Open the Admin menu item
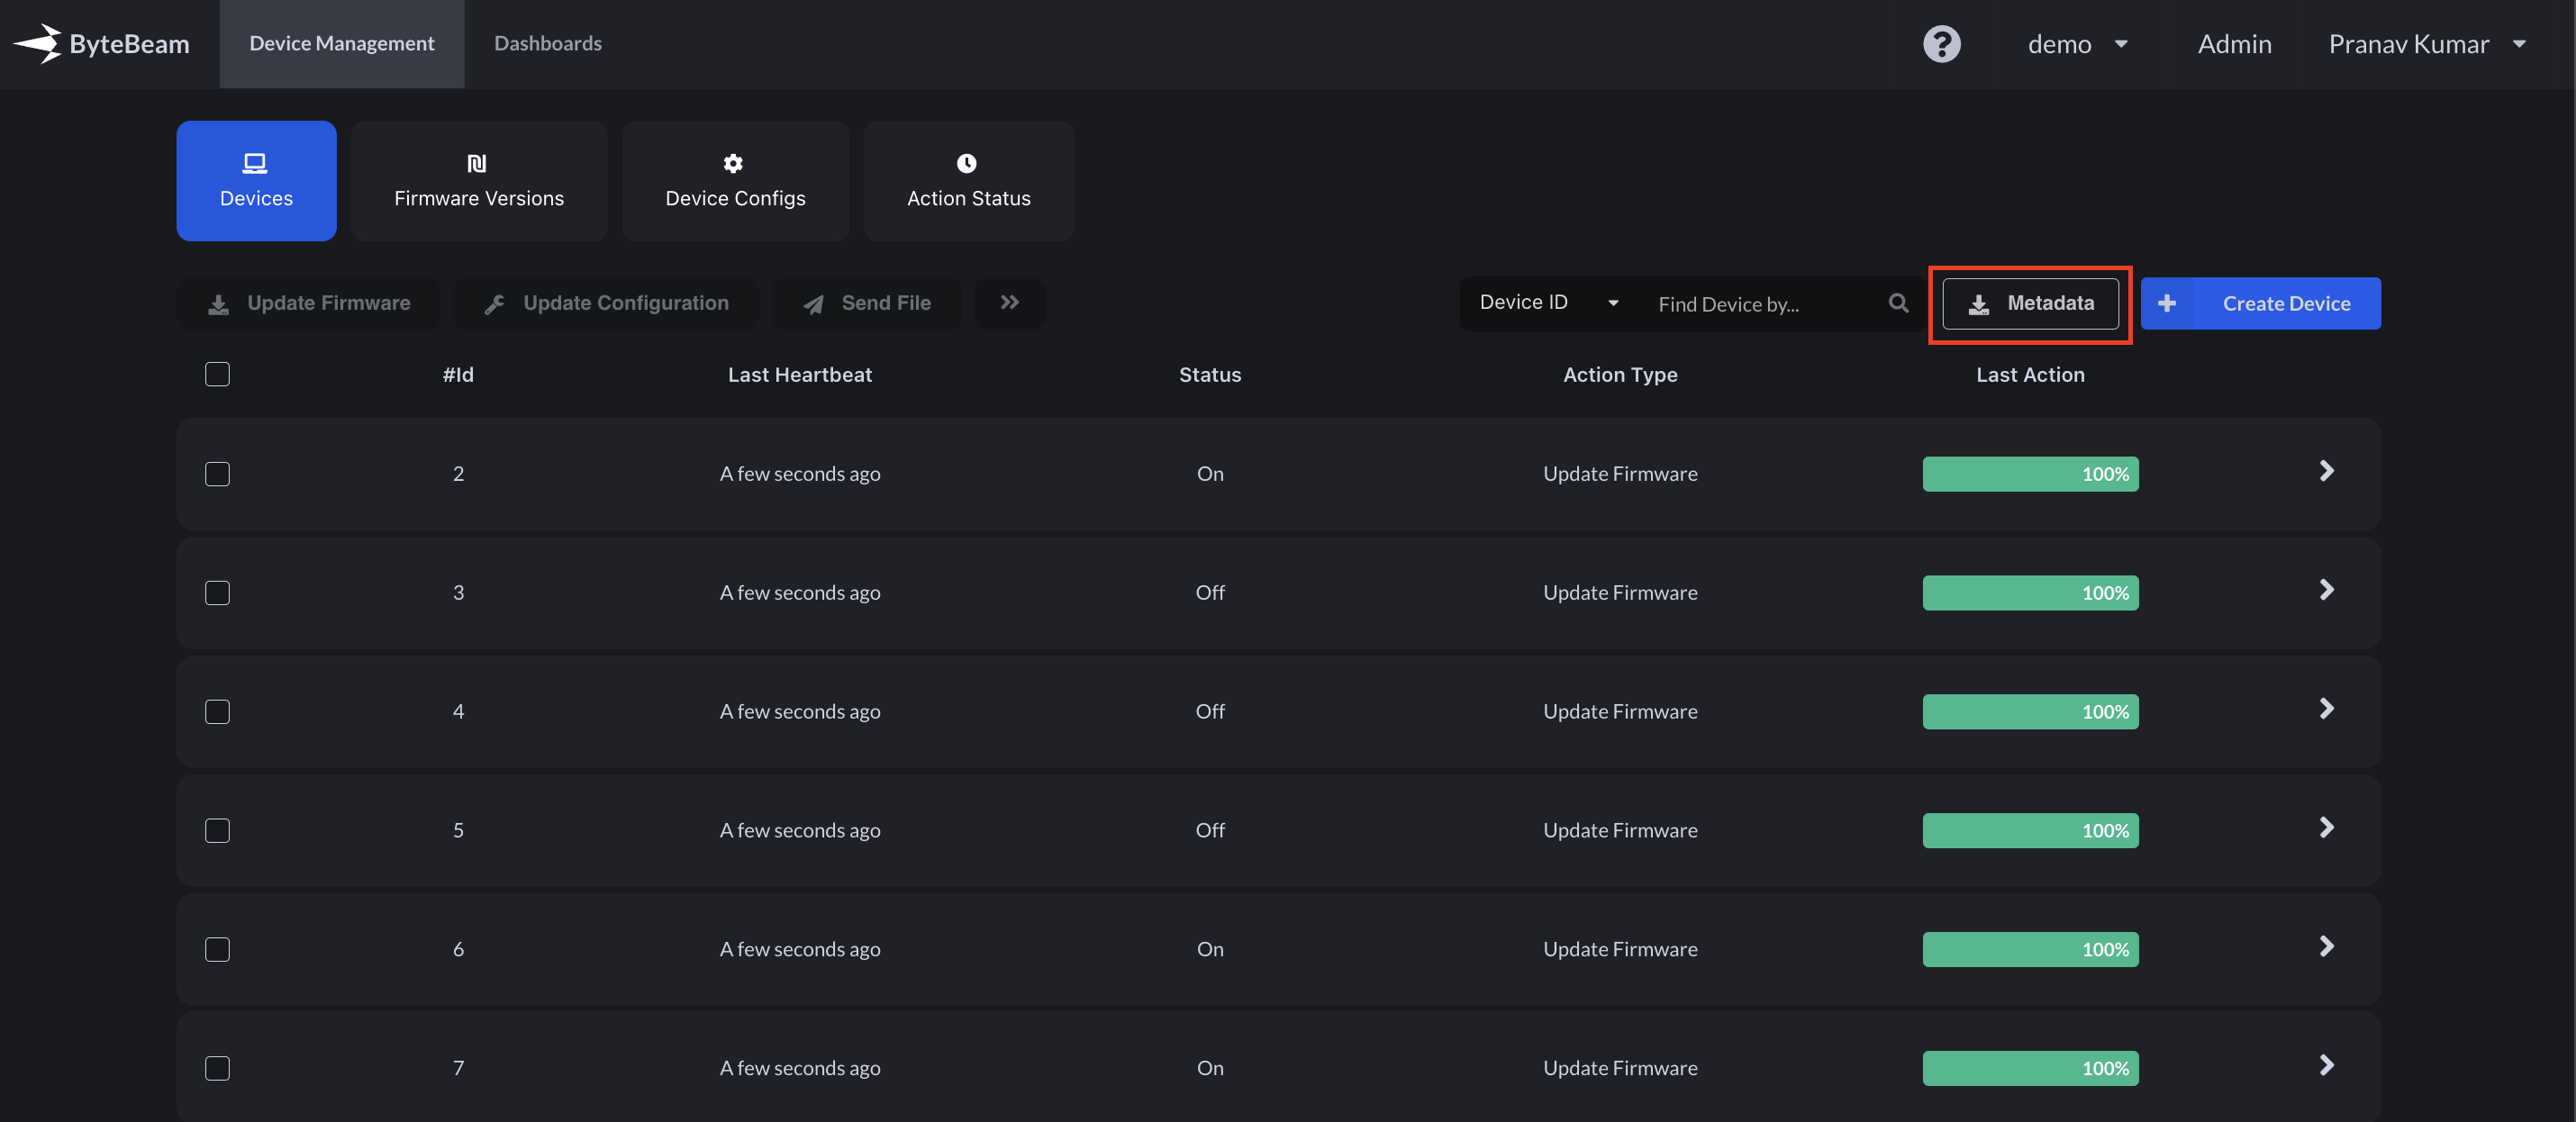 pyautogui.click(x=2234, y=44)
